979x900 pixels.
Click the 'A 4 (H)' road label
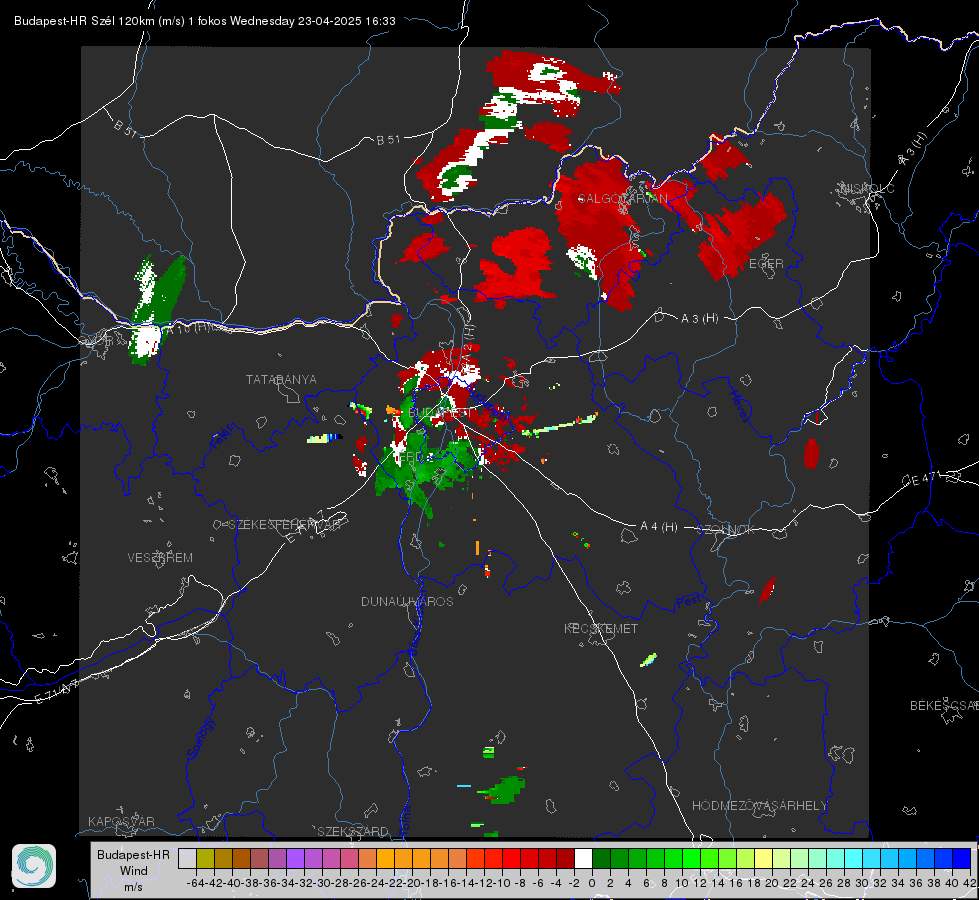659,527
